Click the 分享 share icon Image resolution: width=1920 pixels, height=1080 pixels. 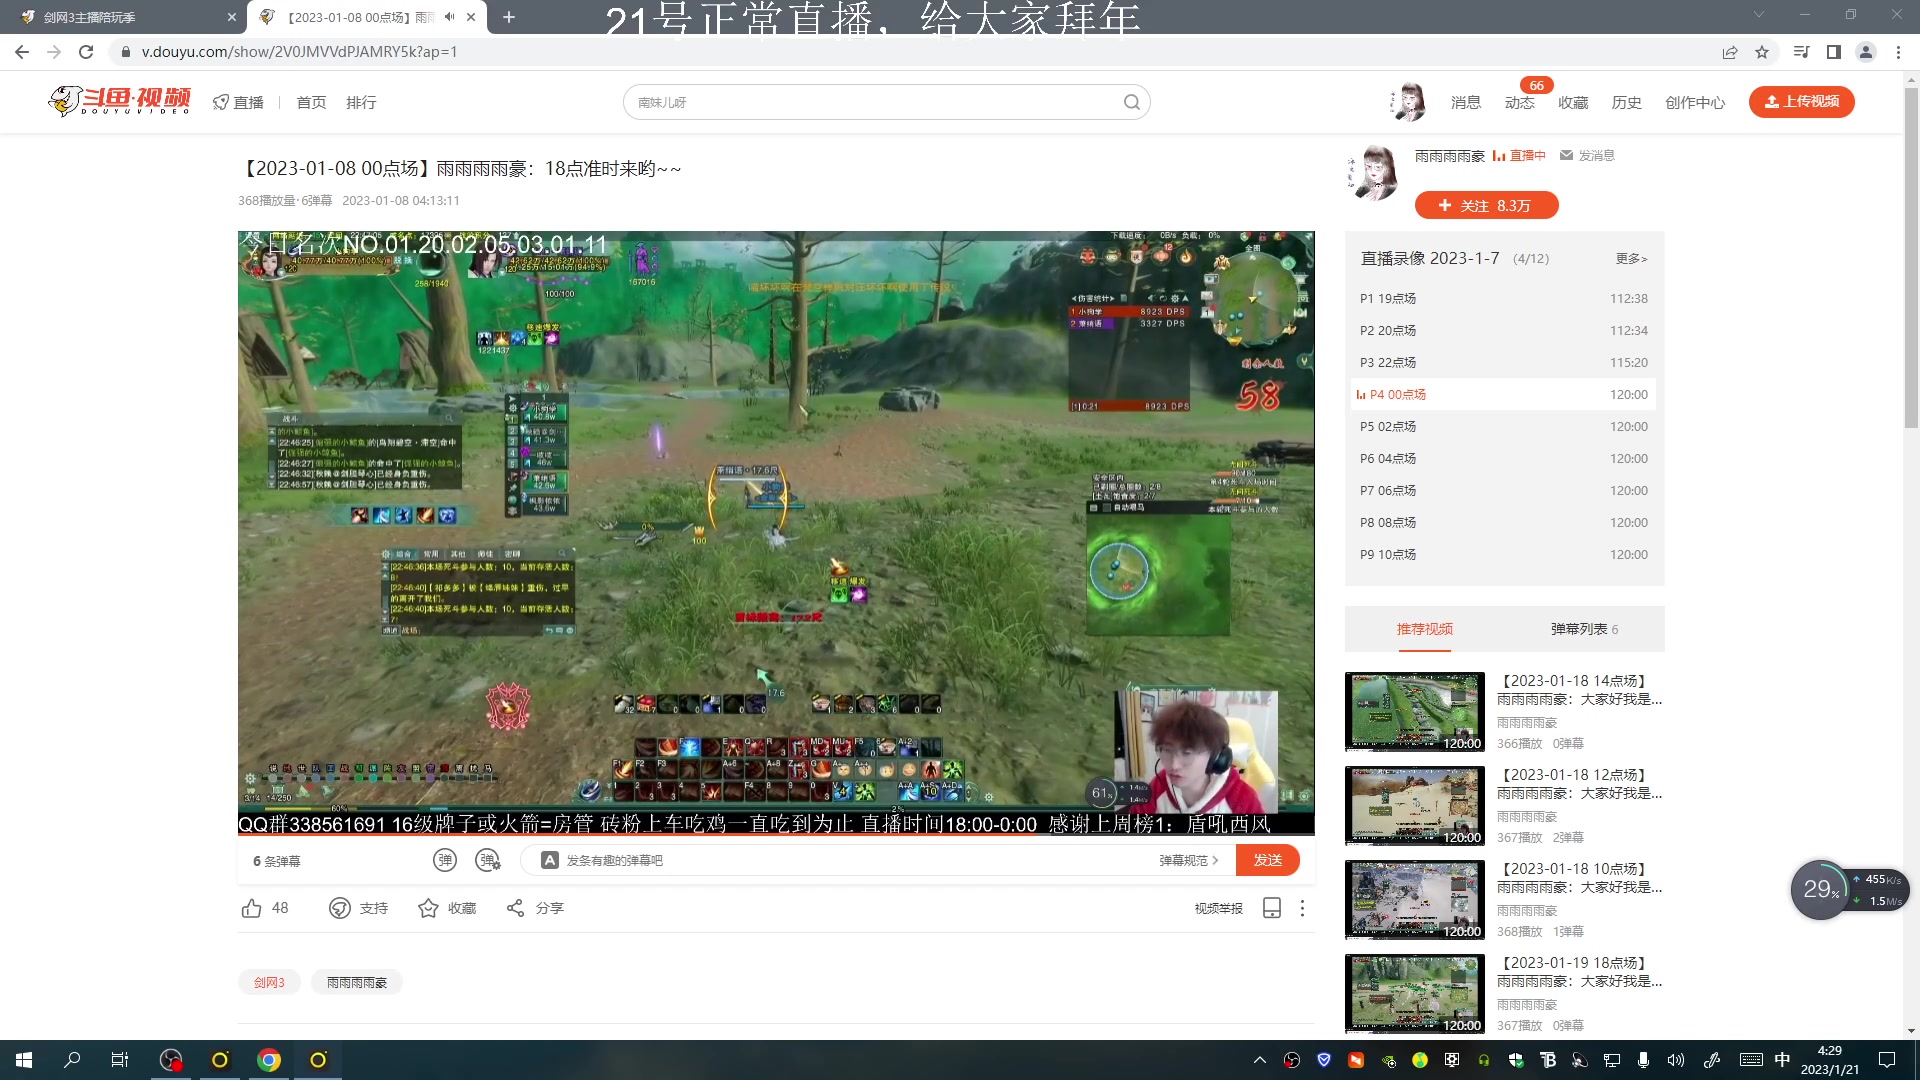tap(515, 908)
